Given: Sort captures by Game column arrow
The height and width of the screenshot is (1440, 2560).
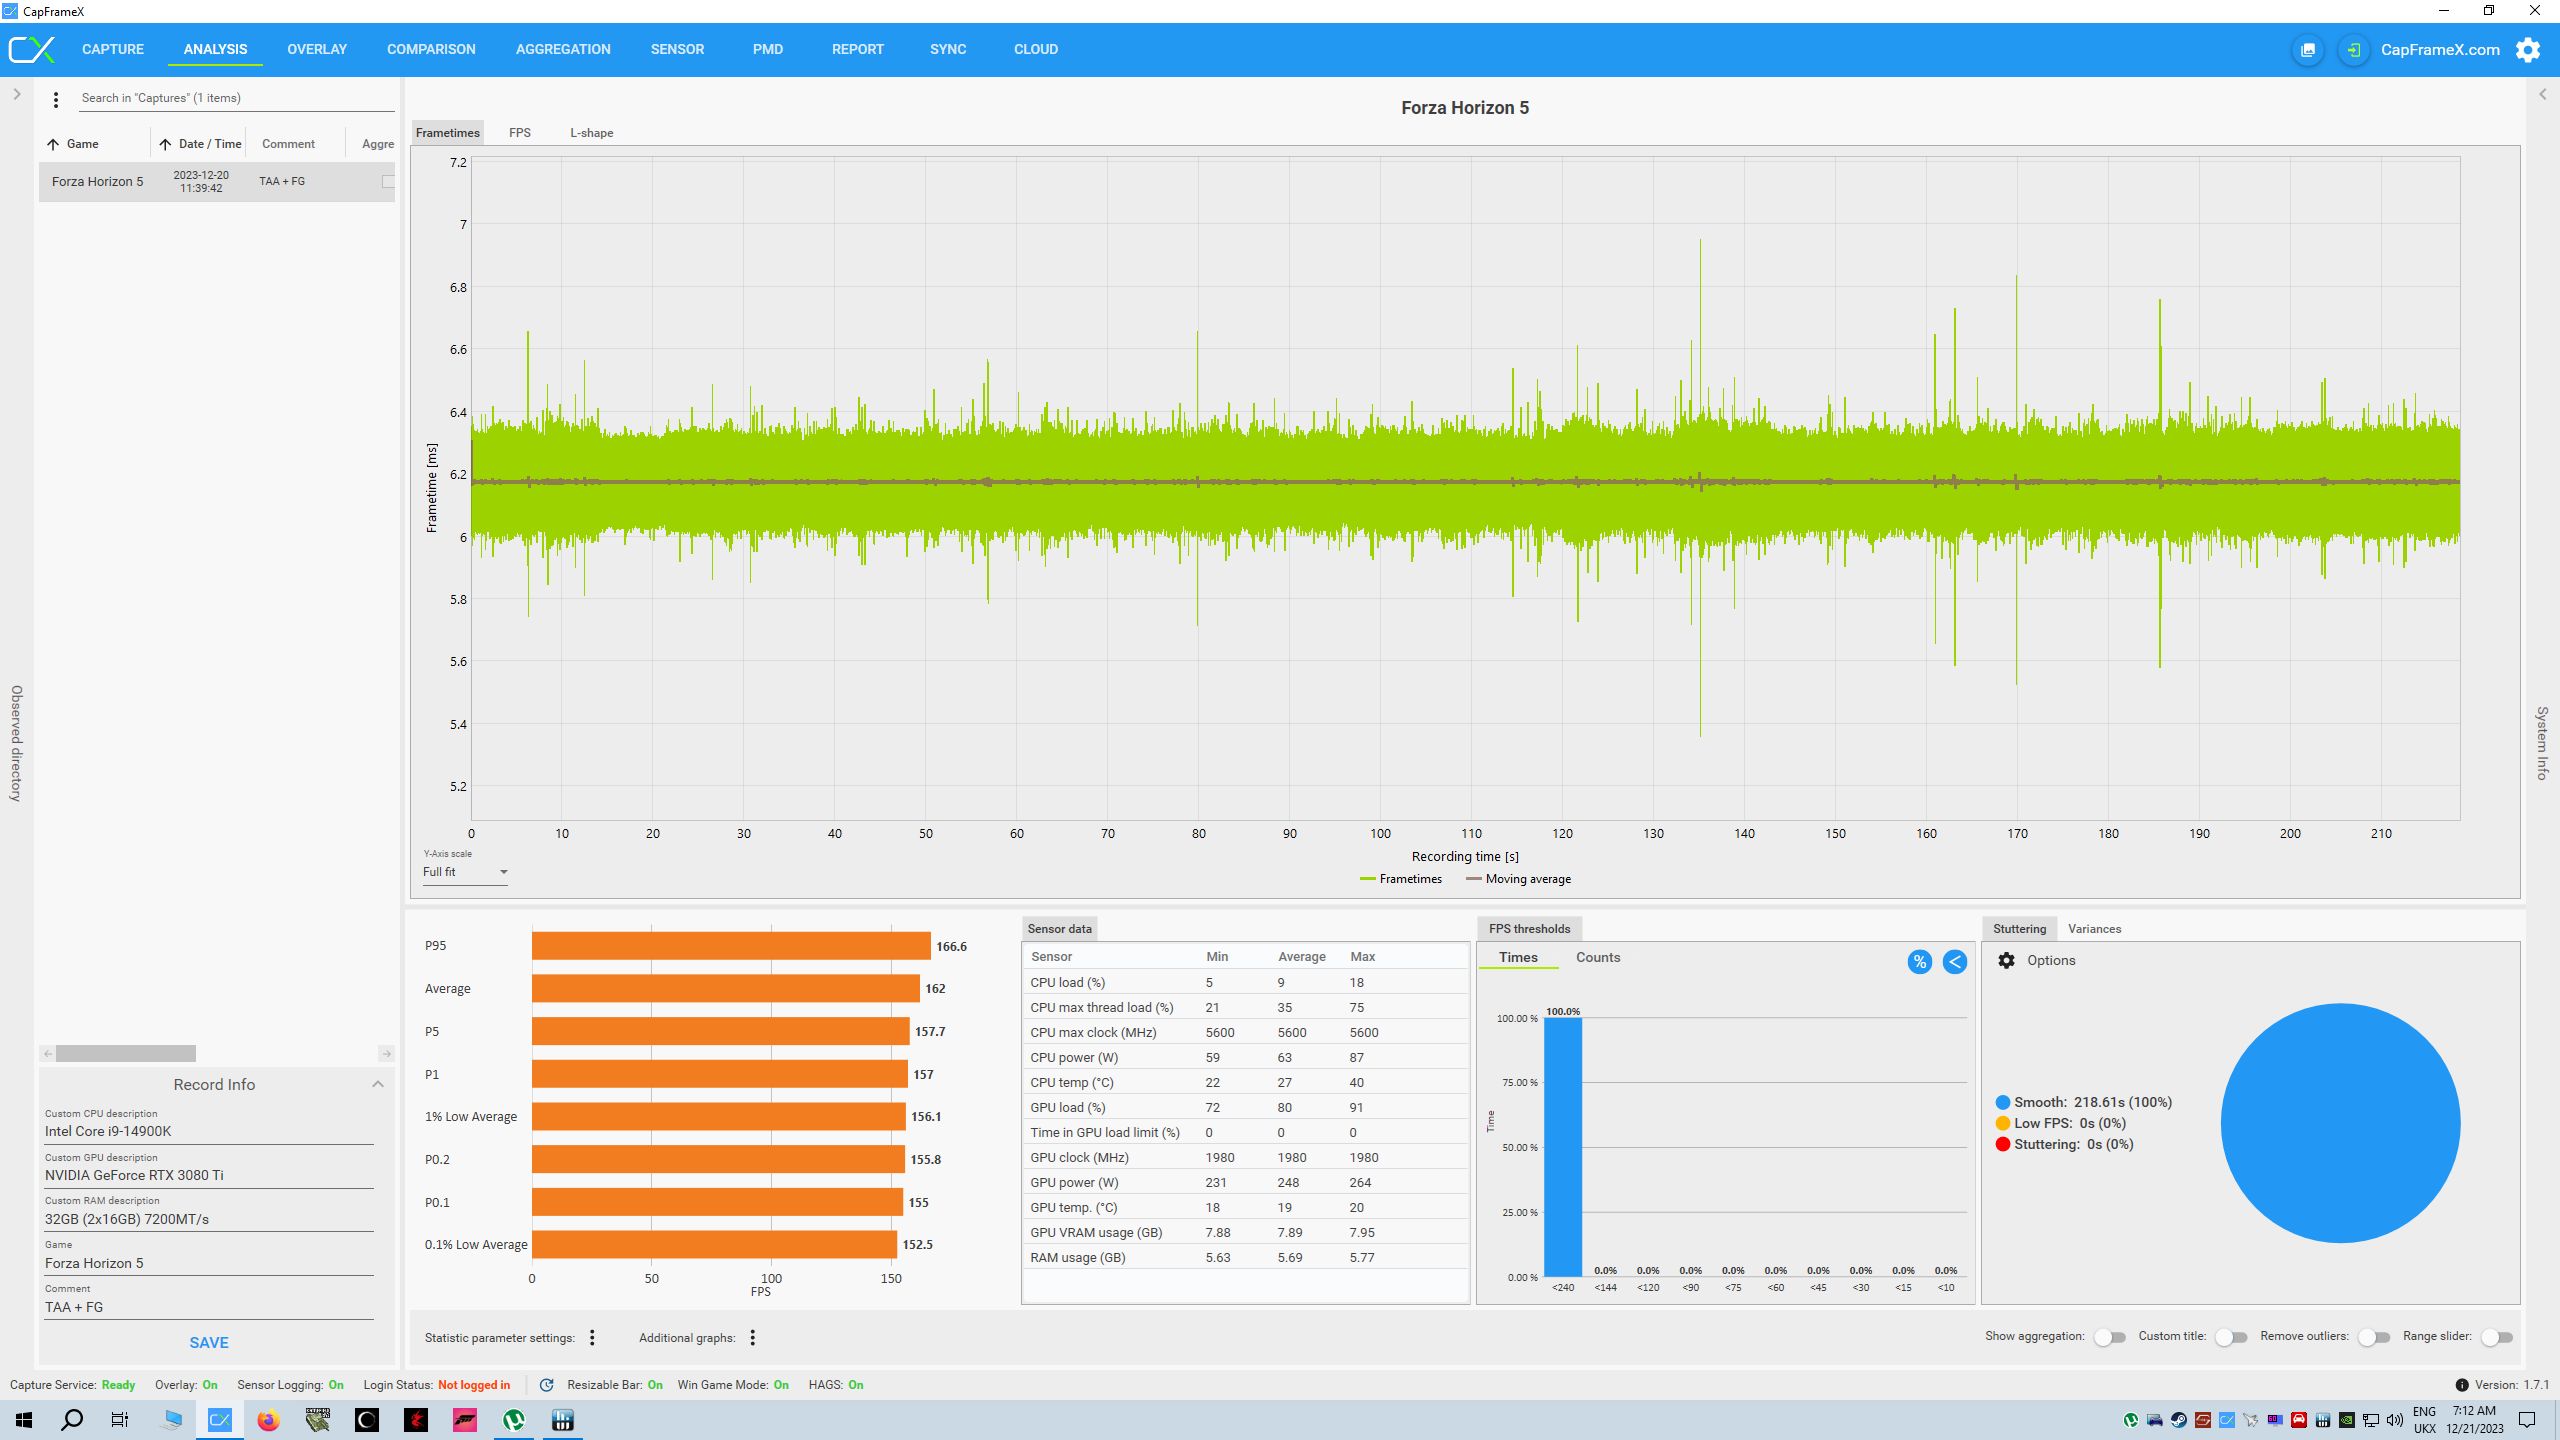Looking at the screenshot, I should click(53, 145).
